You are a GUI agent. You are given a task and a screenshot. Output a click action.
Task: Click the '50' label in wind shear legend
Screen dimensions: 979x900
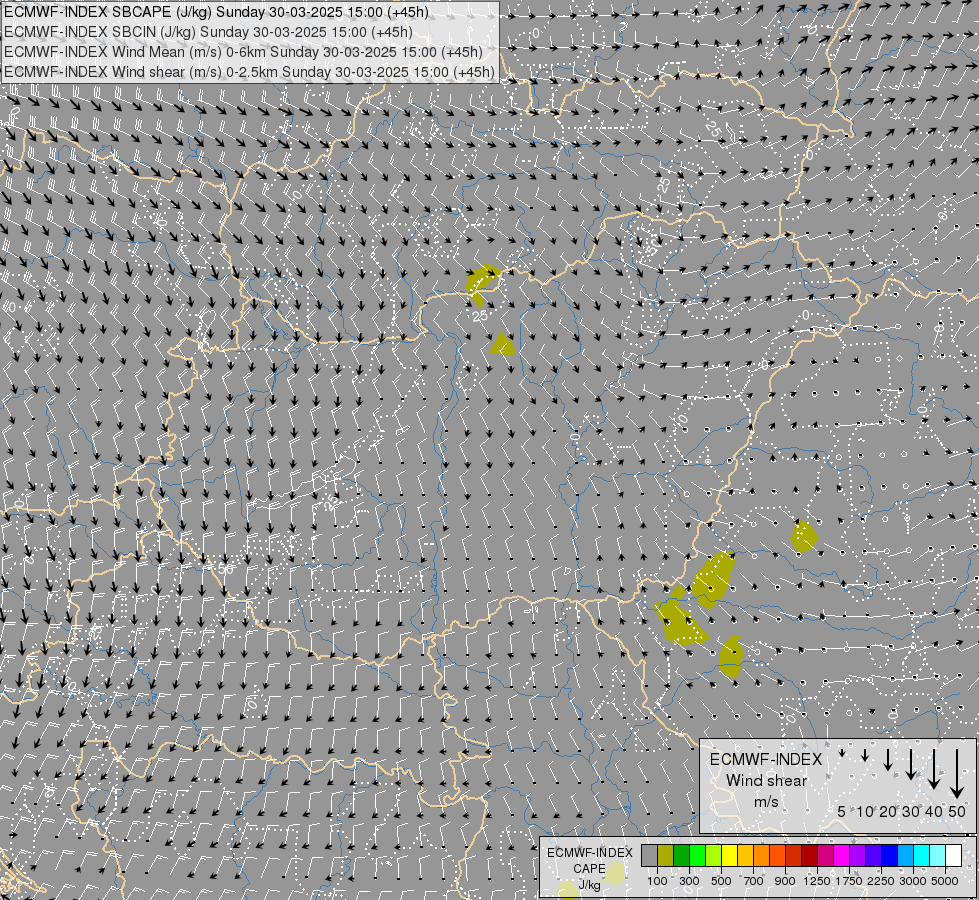(x=957, y=811)
